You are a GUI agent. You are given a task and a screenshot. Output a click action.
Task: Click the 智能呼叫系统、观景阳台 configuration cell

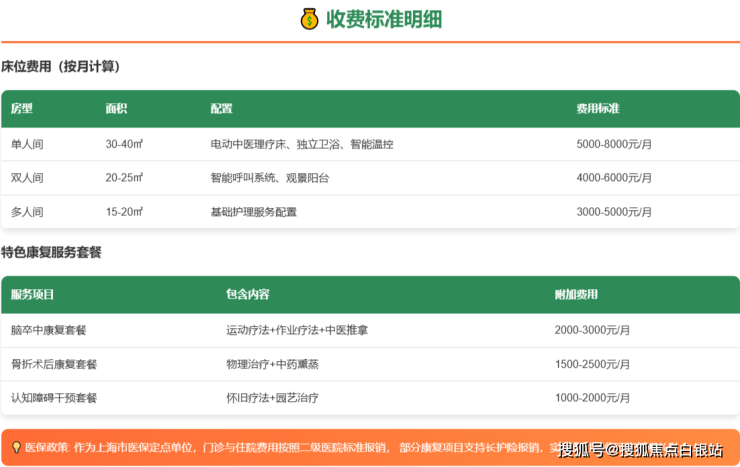pos(270,178)
